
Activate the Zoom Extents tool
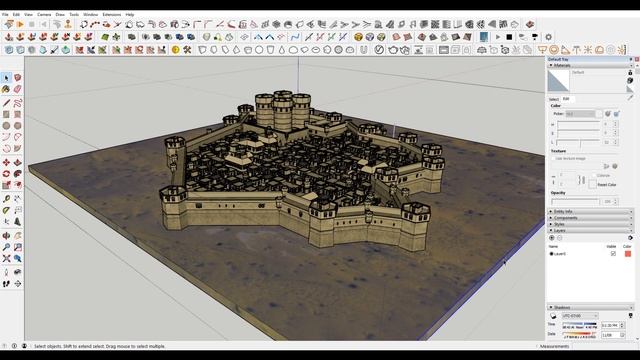coord(6,258)
